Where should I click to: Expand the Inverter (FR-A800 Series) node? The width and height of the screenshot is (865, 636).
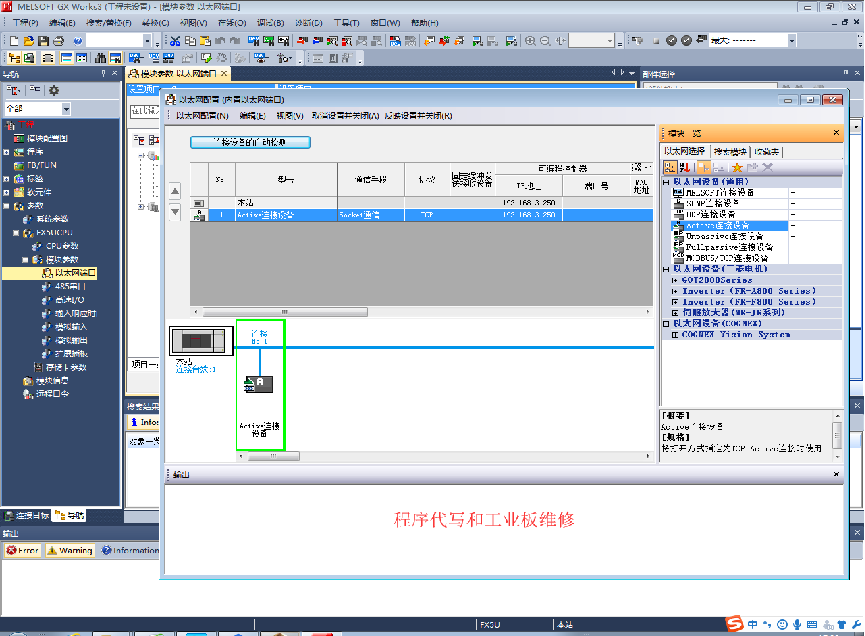click(675, 291)
